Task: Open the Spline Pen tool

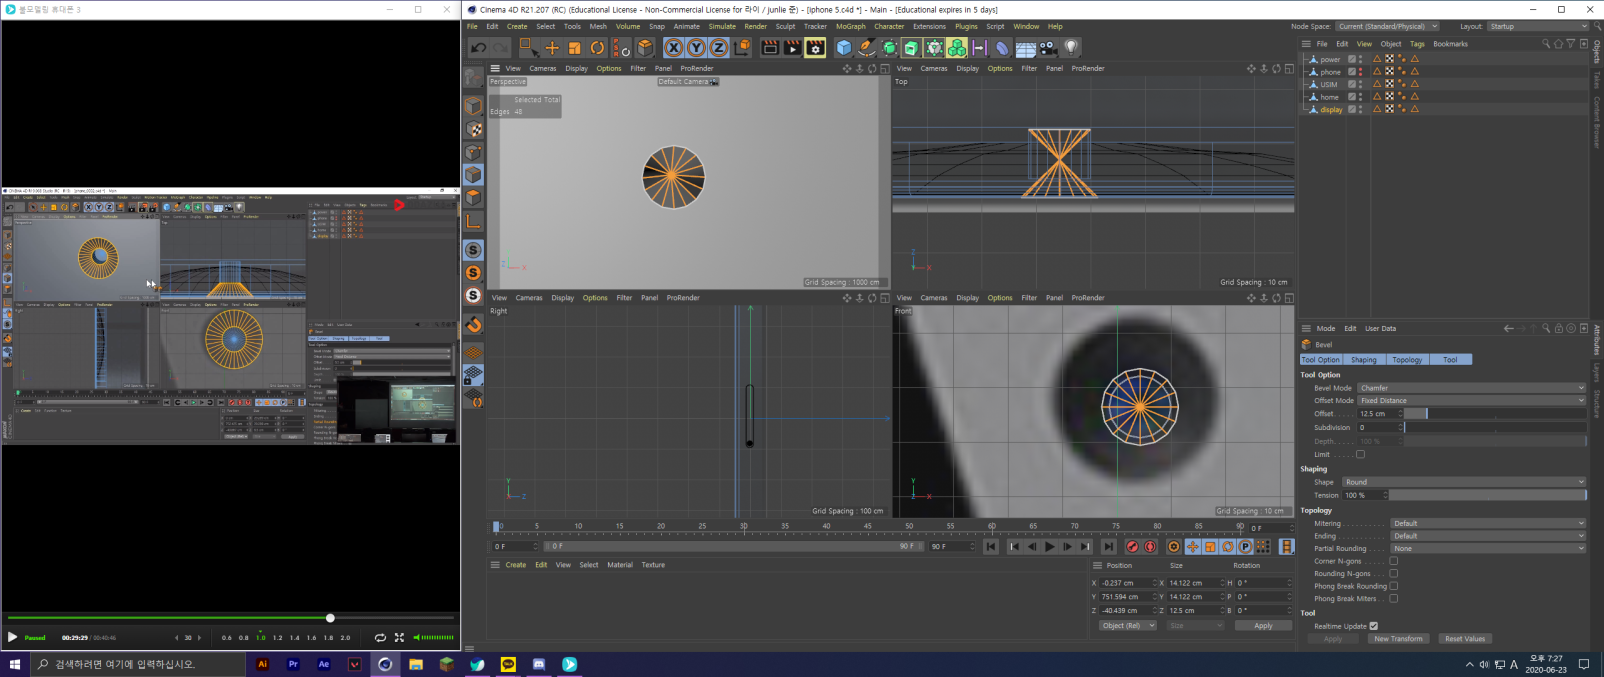Action: (866, 47)
